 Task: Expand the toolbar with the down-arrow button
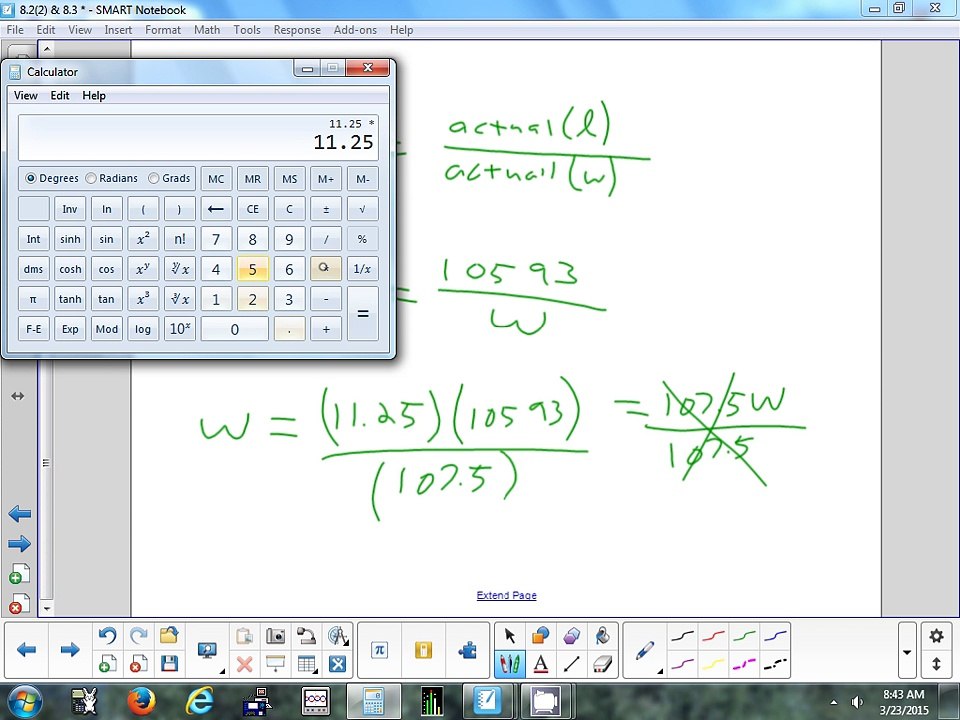(907, 651)
